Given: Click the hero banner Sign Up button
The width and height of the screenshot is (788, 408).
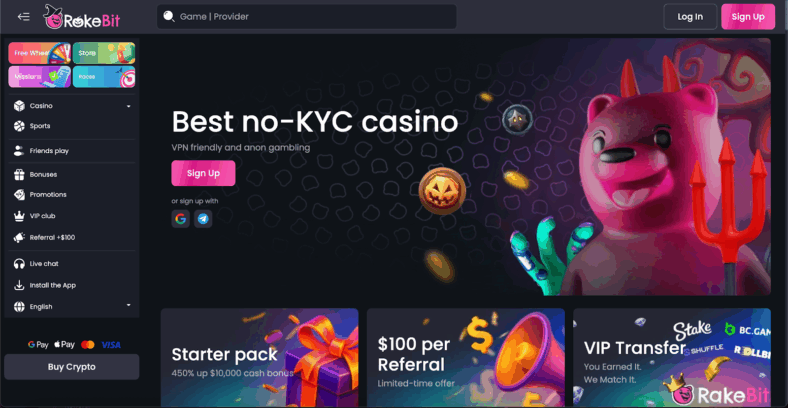Looking at the screenshot, I should click(x=203, y=173).
